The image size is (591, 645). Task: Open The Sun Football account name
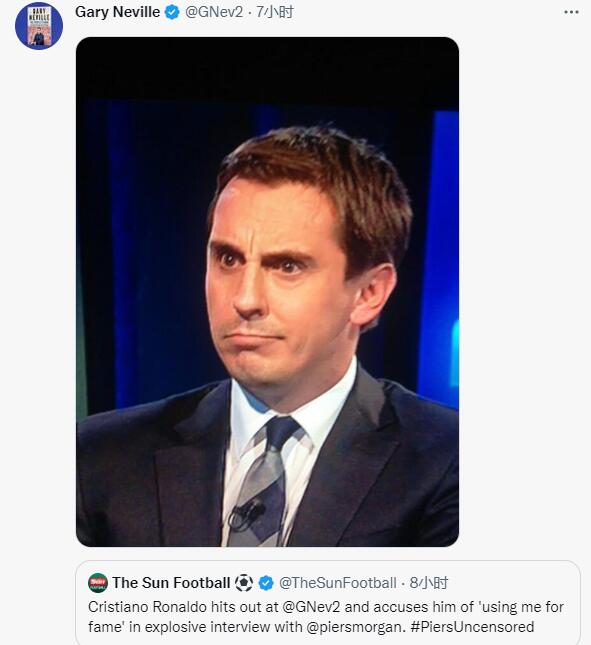coord(171,583)
